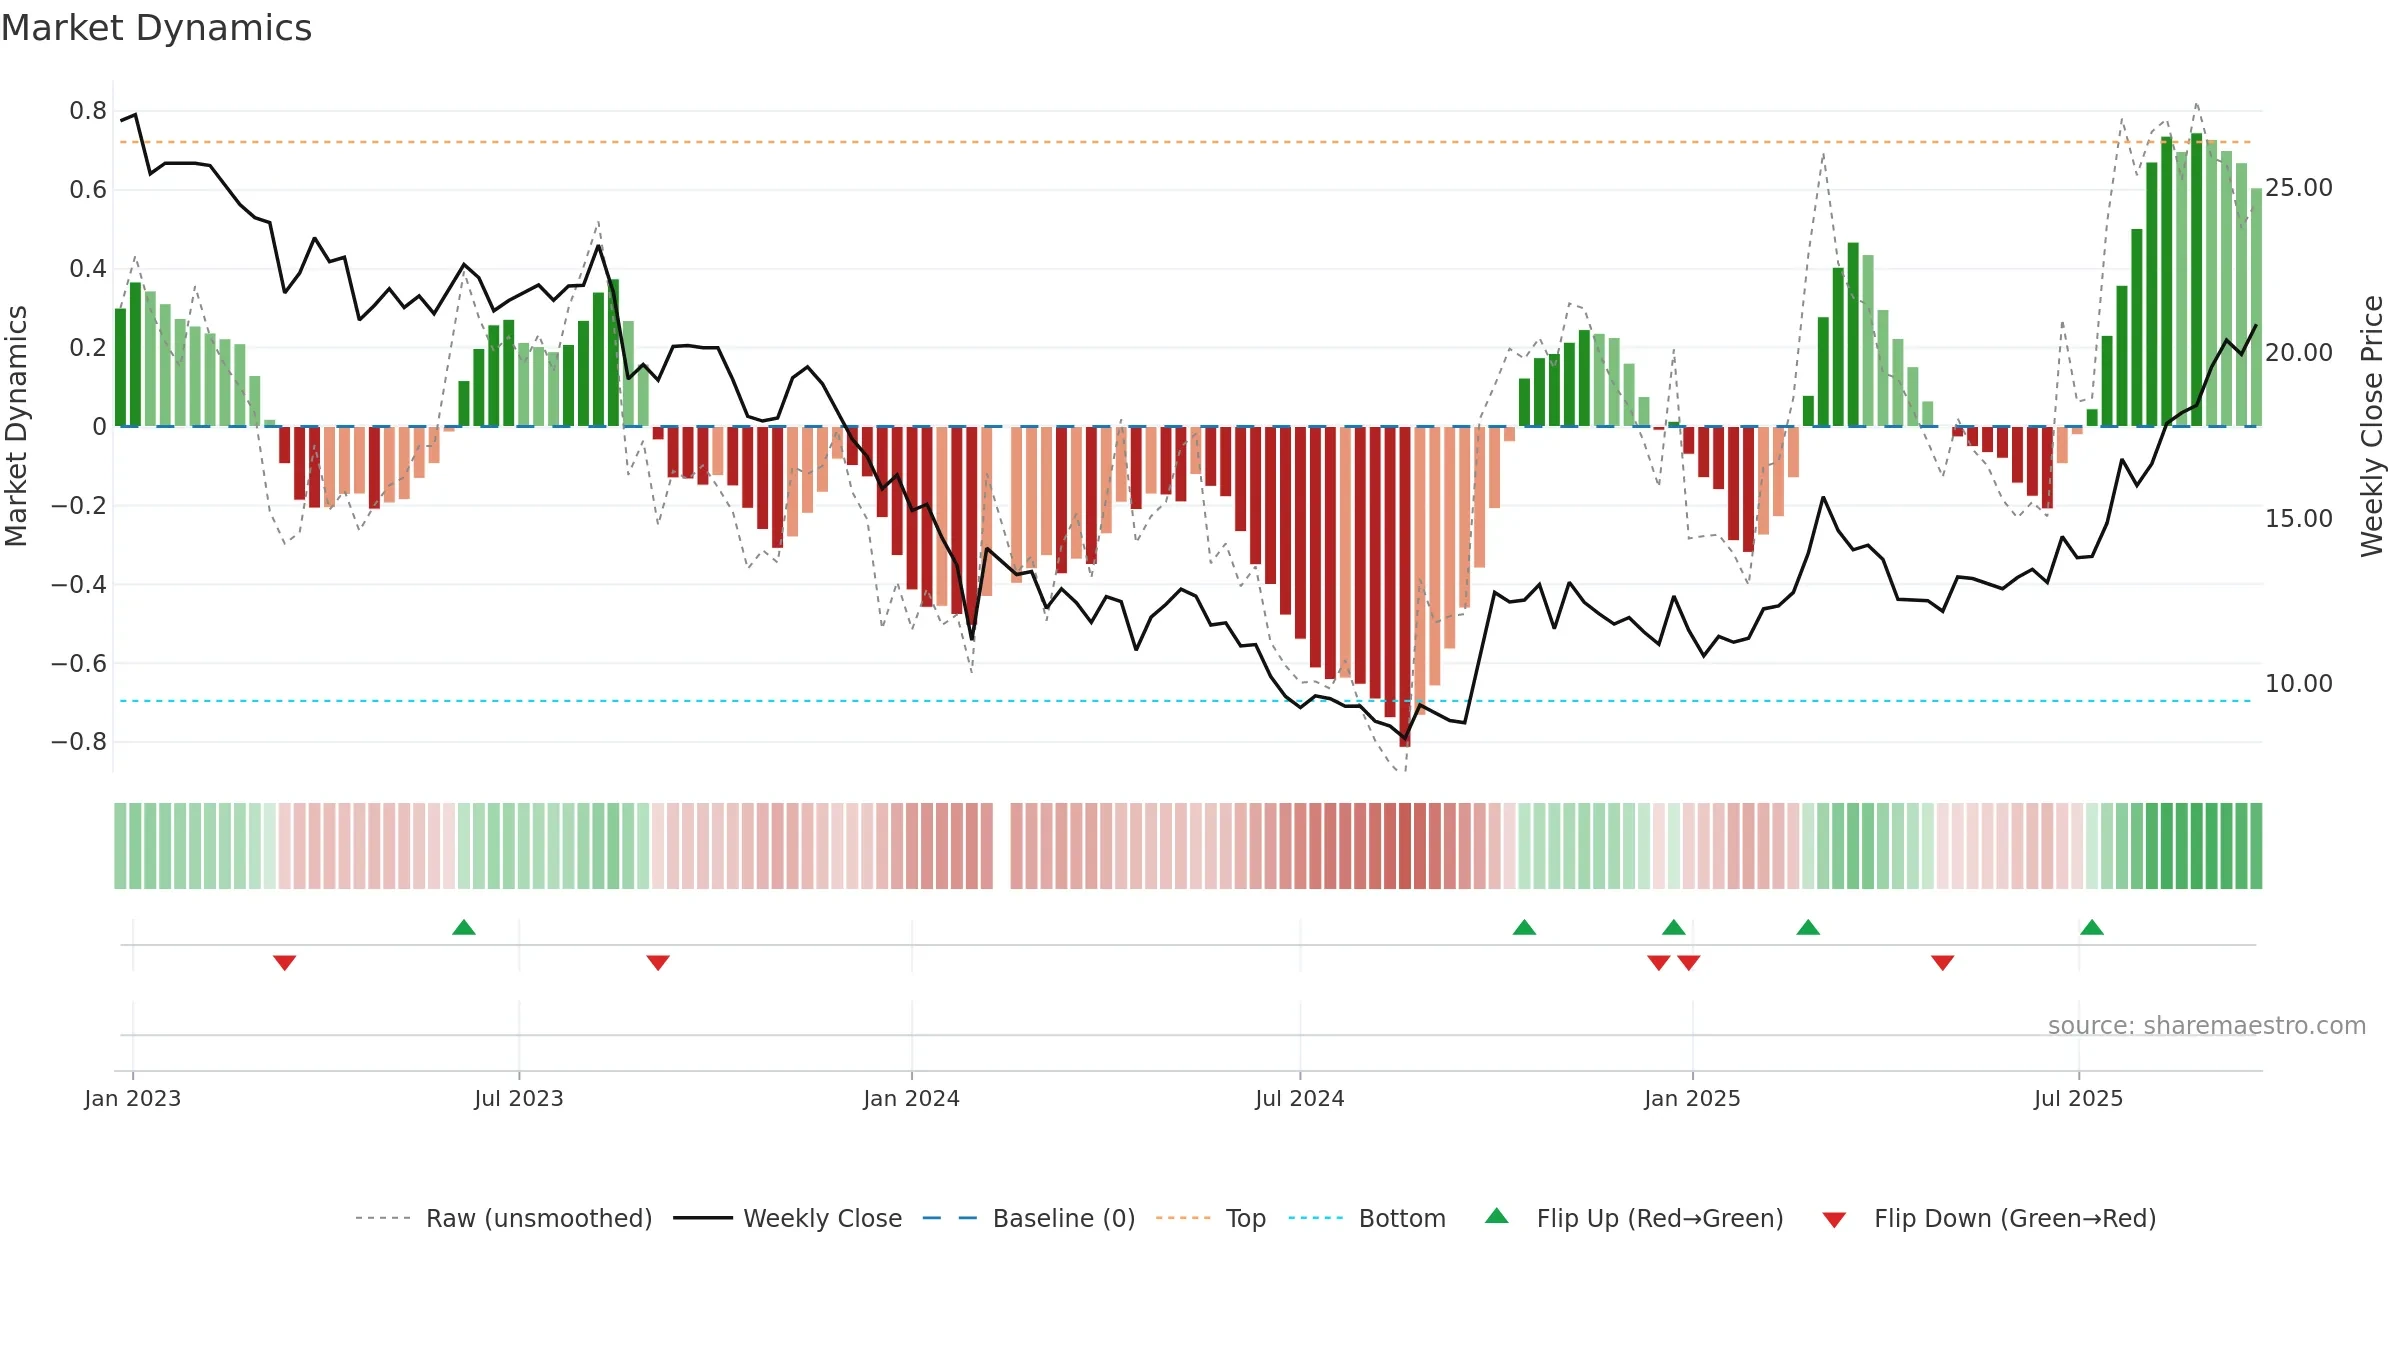Image resolution: width=2400 pixels, height=1350 pixels.
Task: Click the Jul 2024 axis label
Action: pyautogui.click(x=1300, y=1098)
